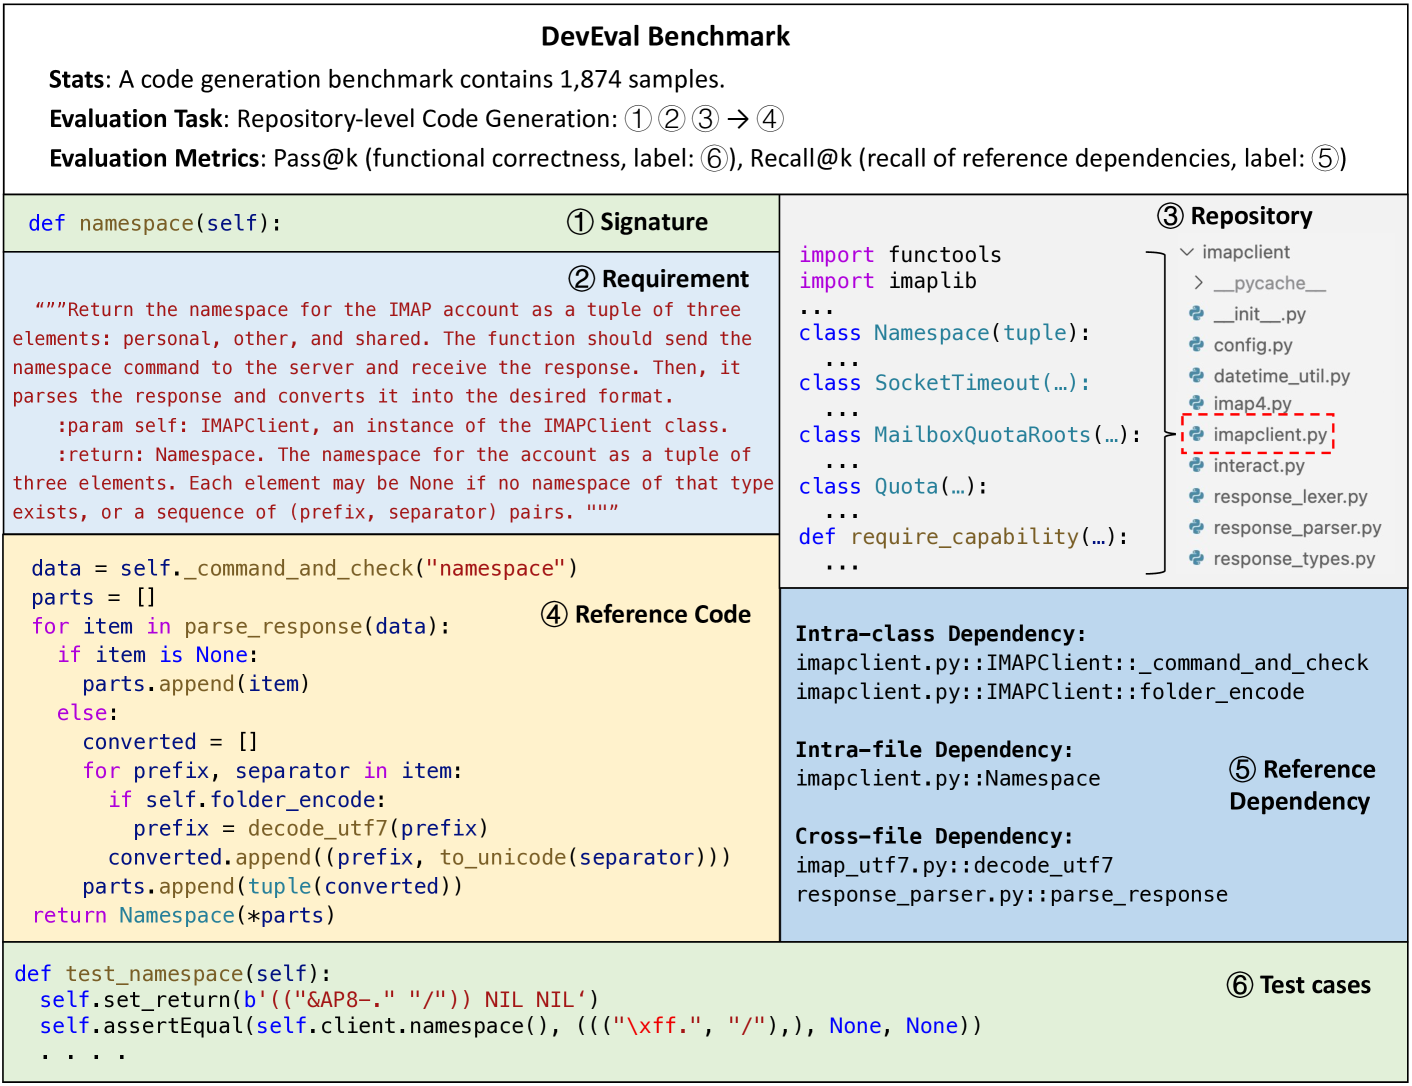Click the class Namespace(tuple) code line

click(944, 333)
